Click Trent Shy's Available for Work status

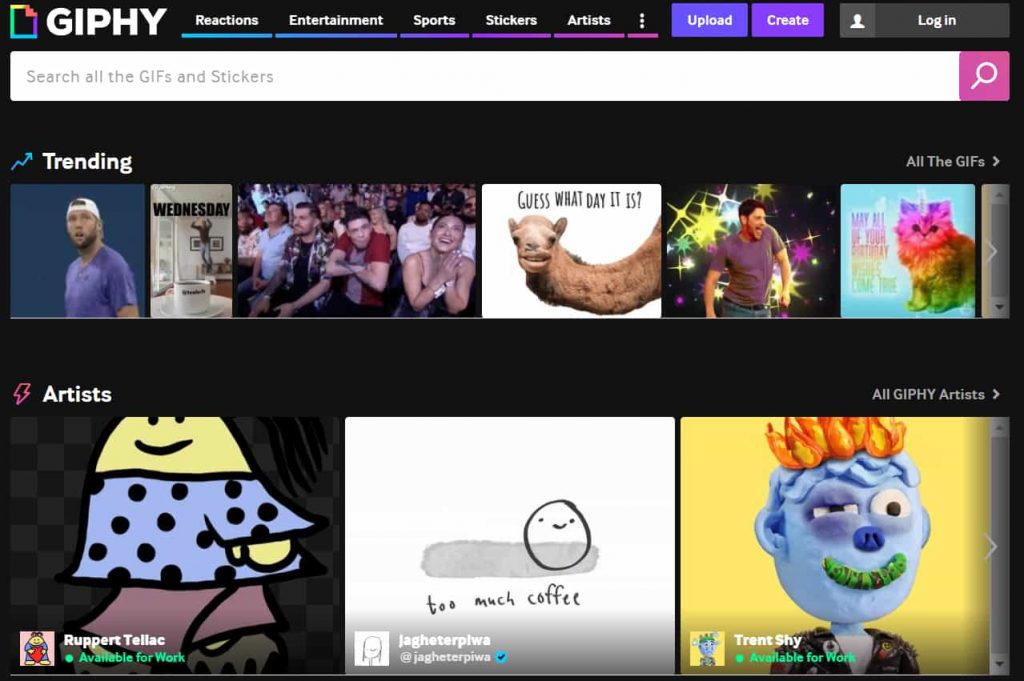(x=795, y=657)
